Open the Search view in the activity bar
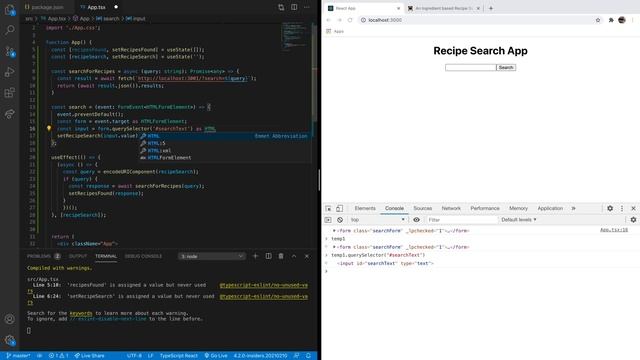Screen dimensions: 640x360 (9, 30)
